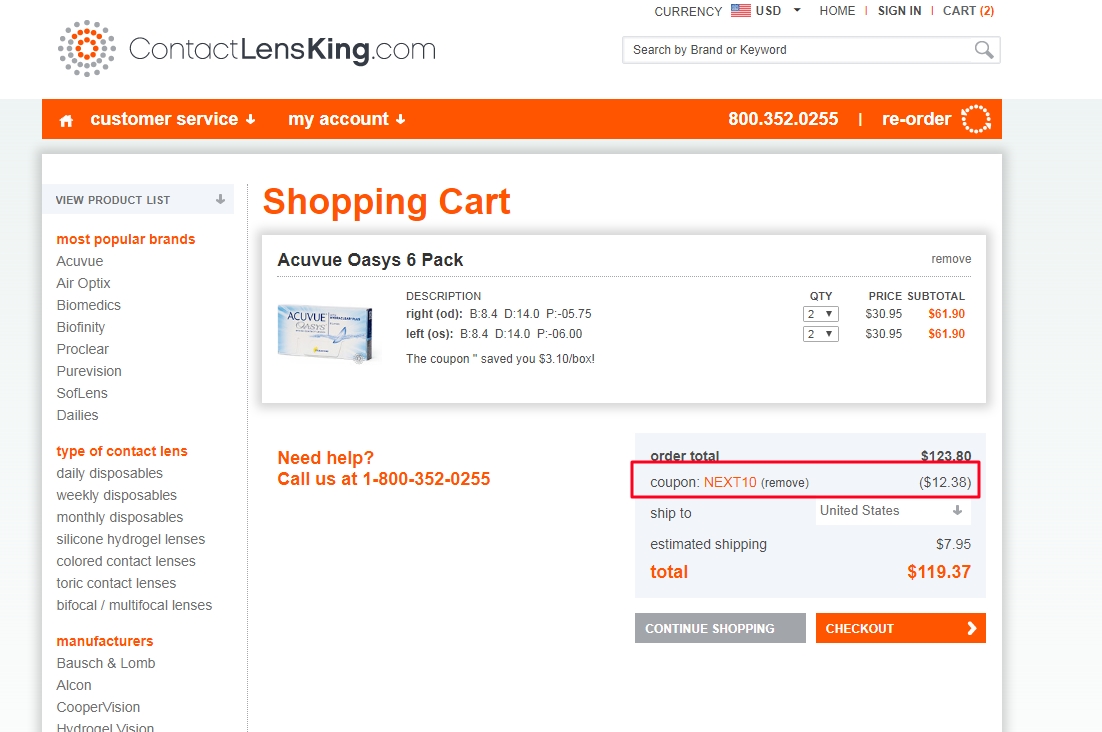The width and height of the screenshot is (1102, 732).
Task: Select toric contact lenses
Action: [x=116, y=583]
